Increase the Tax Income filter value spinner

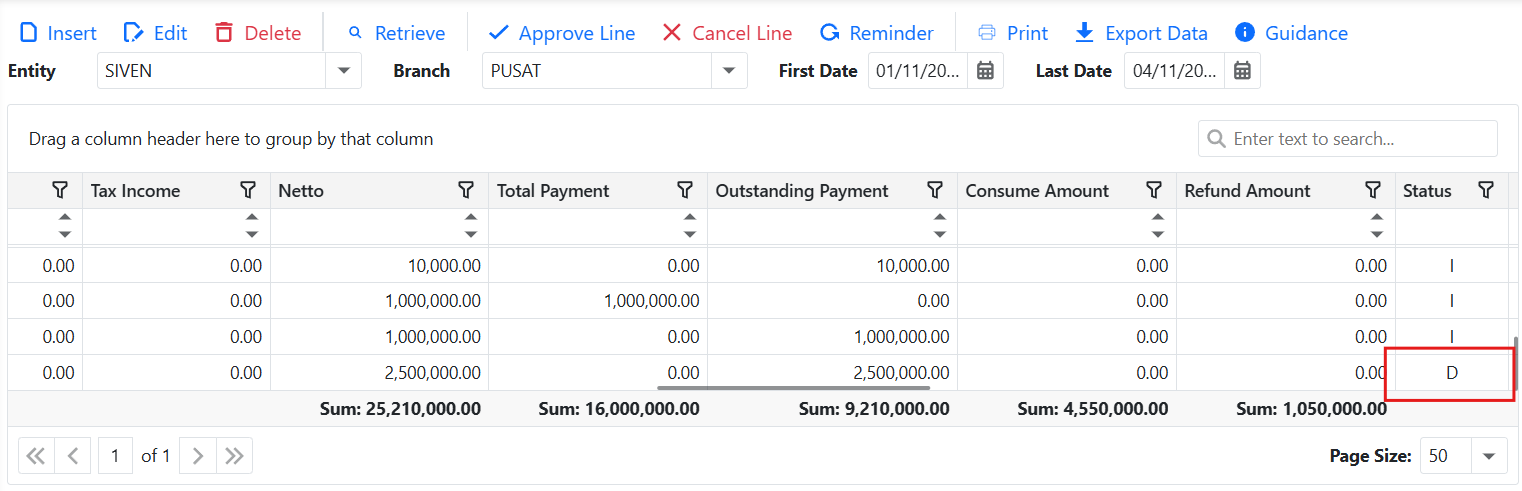[252, 217]
